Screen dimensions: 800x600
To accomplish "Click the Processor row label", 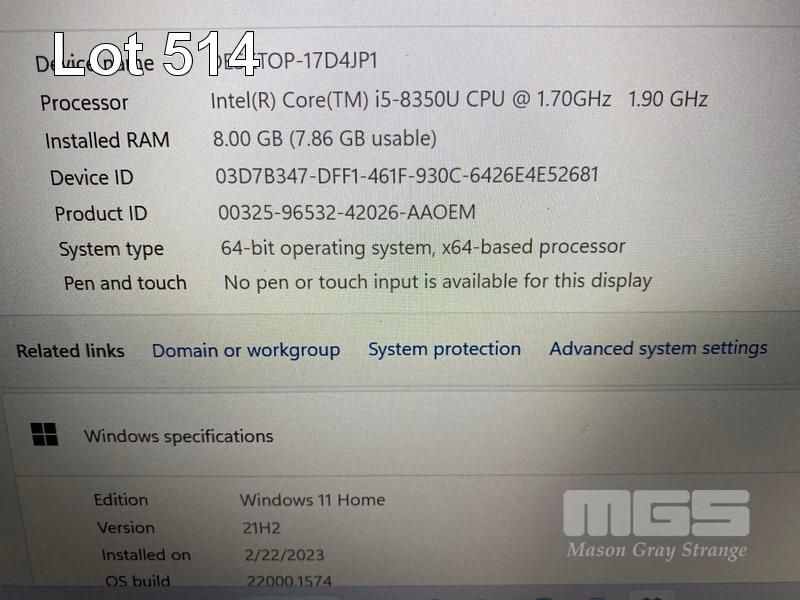I will pyautogui.click(x=84, y=103).
